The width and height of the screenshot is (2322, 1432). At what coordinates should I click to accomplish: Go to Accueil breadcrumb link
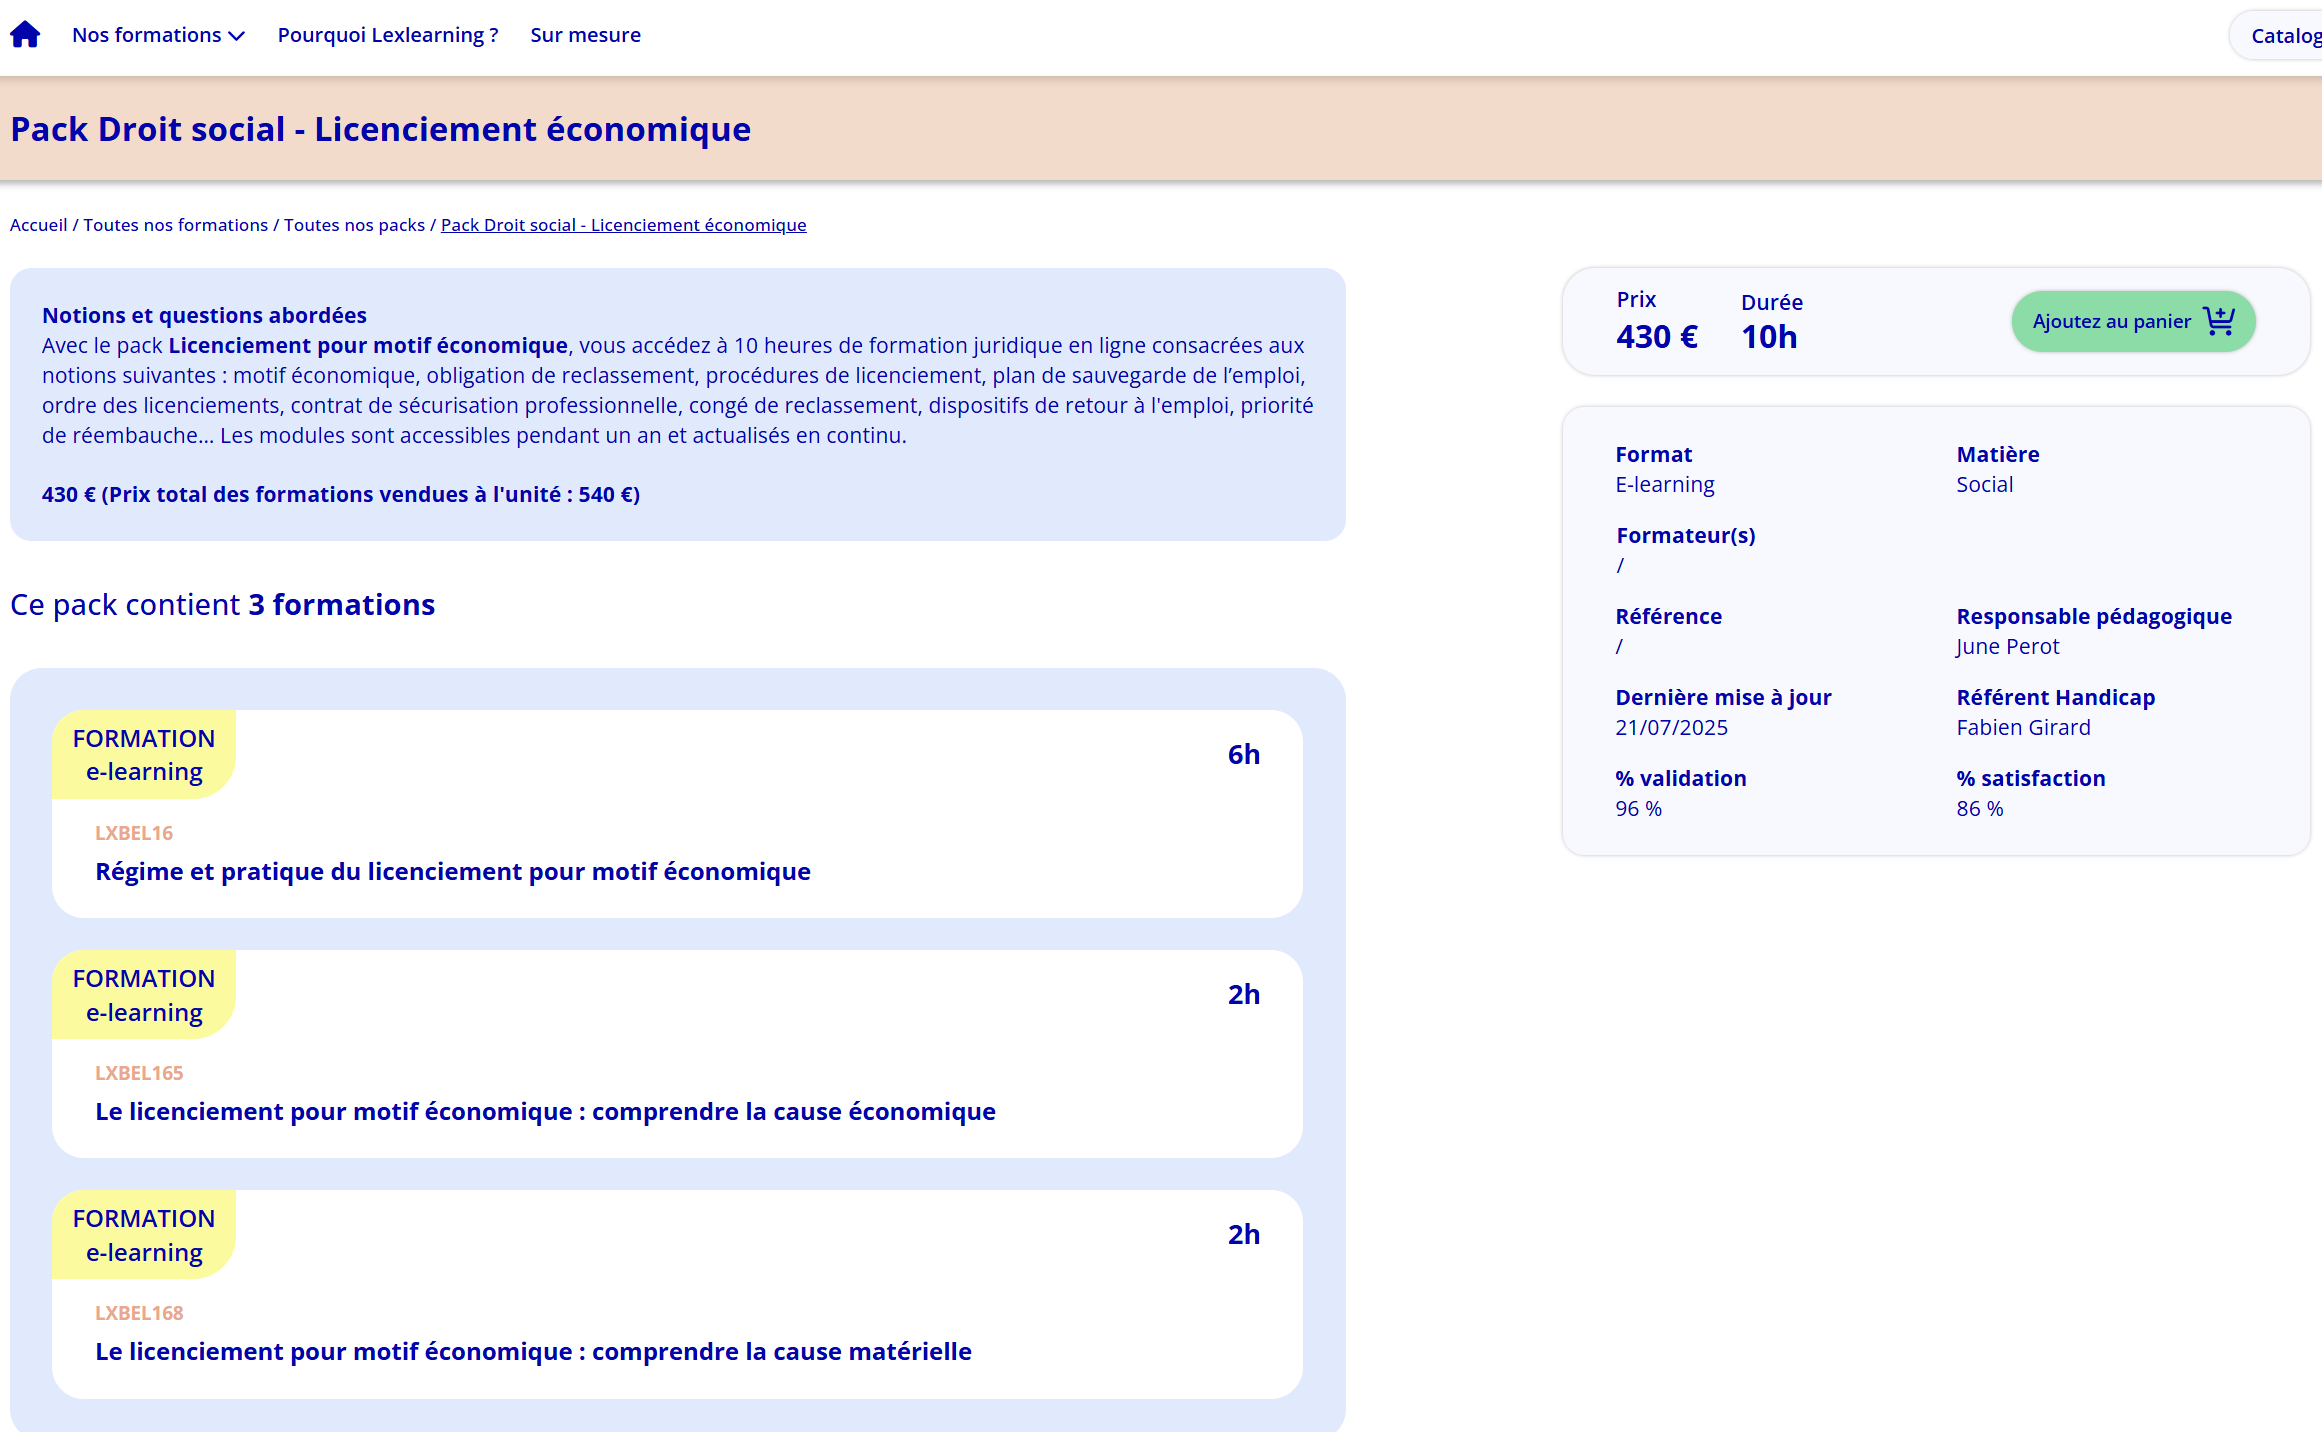tap(38, 225)
